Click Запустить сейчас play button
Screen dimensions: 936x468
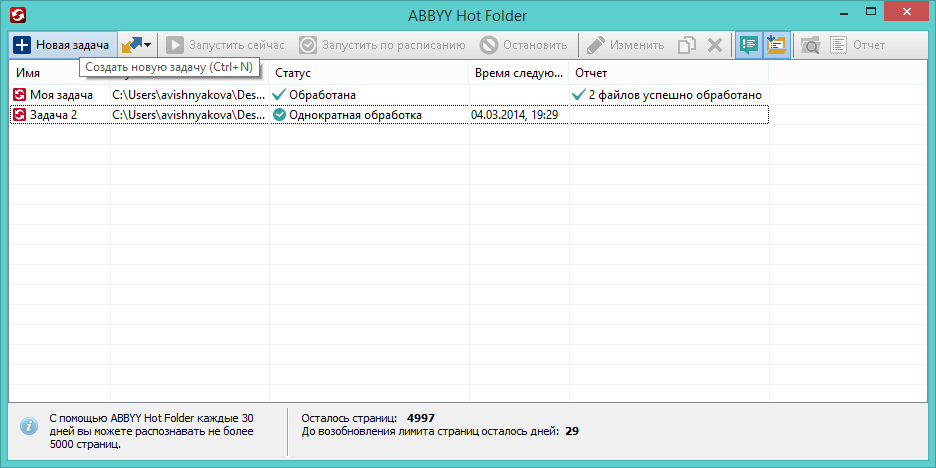(x=225, y=45)
